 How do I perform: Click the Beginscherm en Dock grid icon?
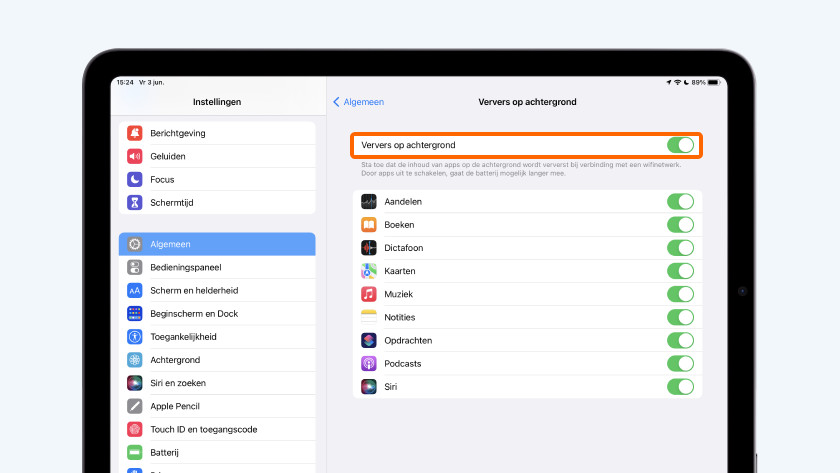134,313
